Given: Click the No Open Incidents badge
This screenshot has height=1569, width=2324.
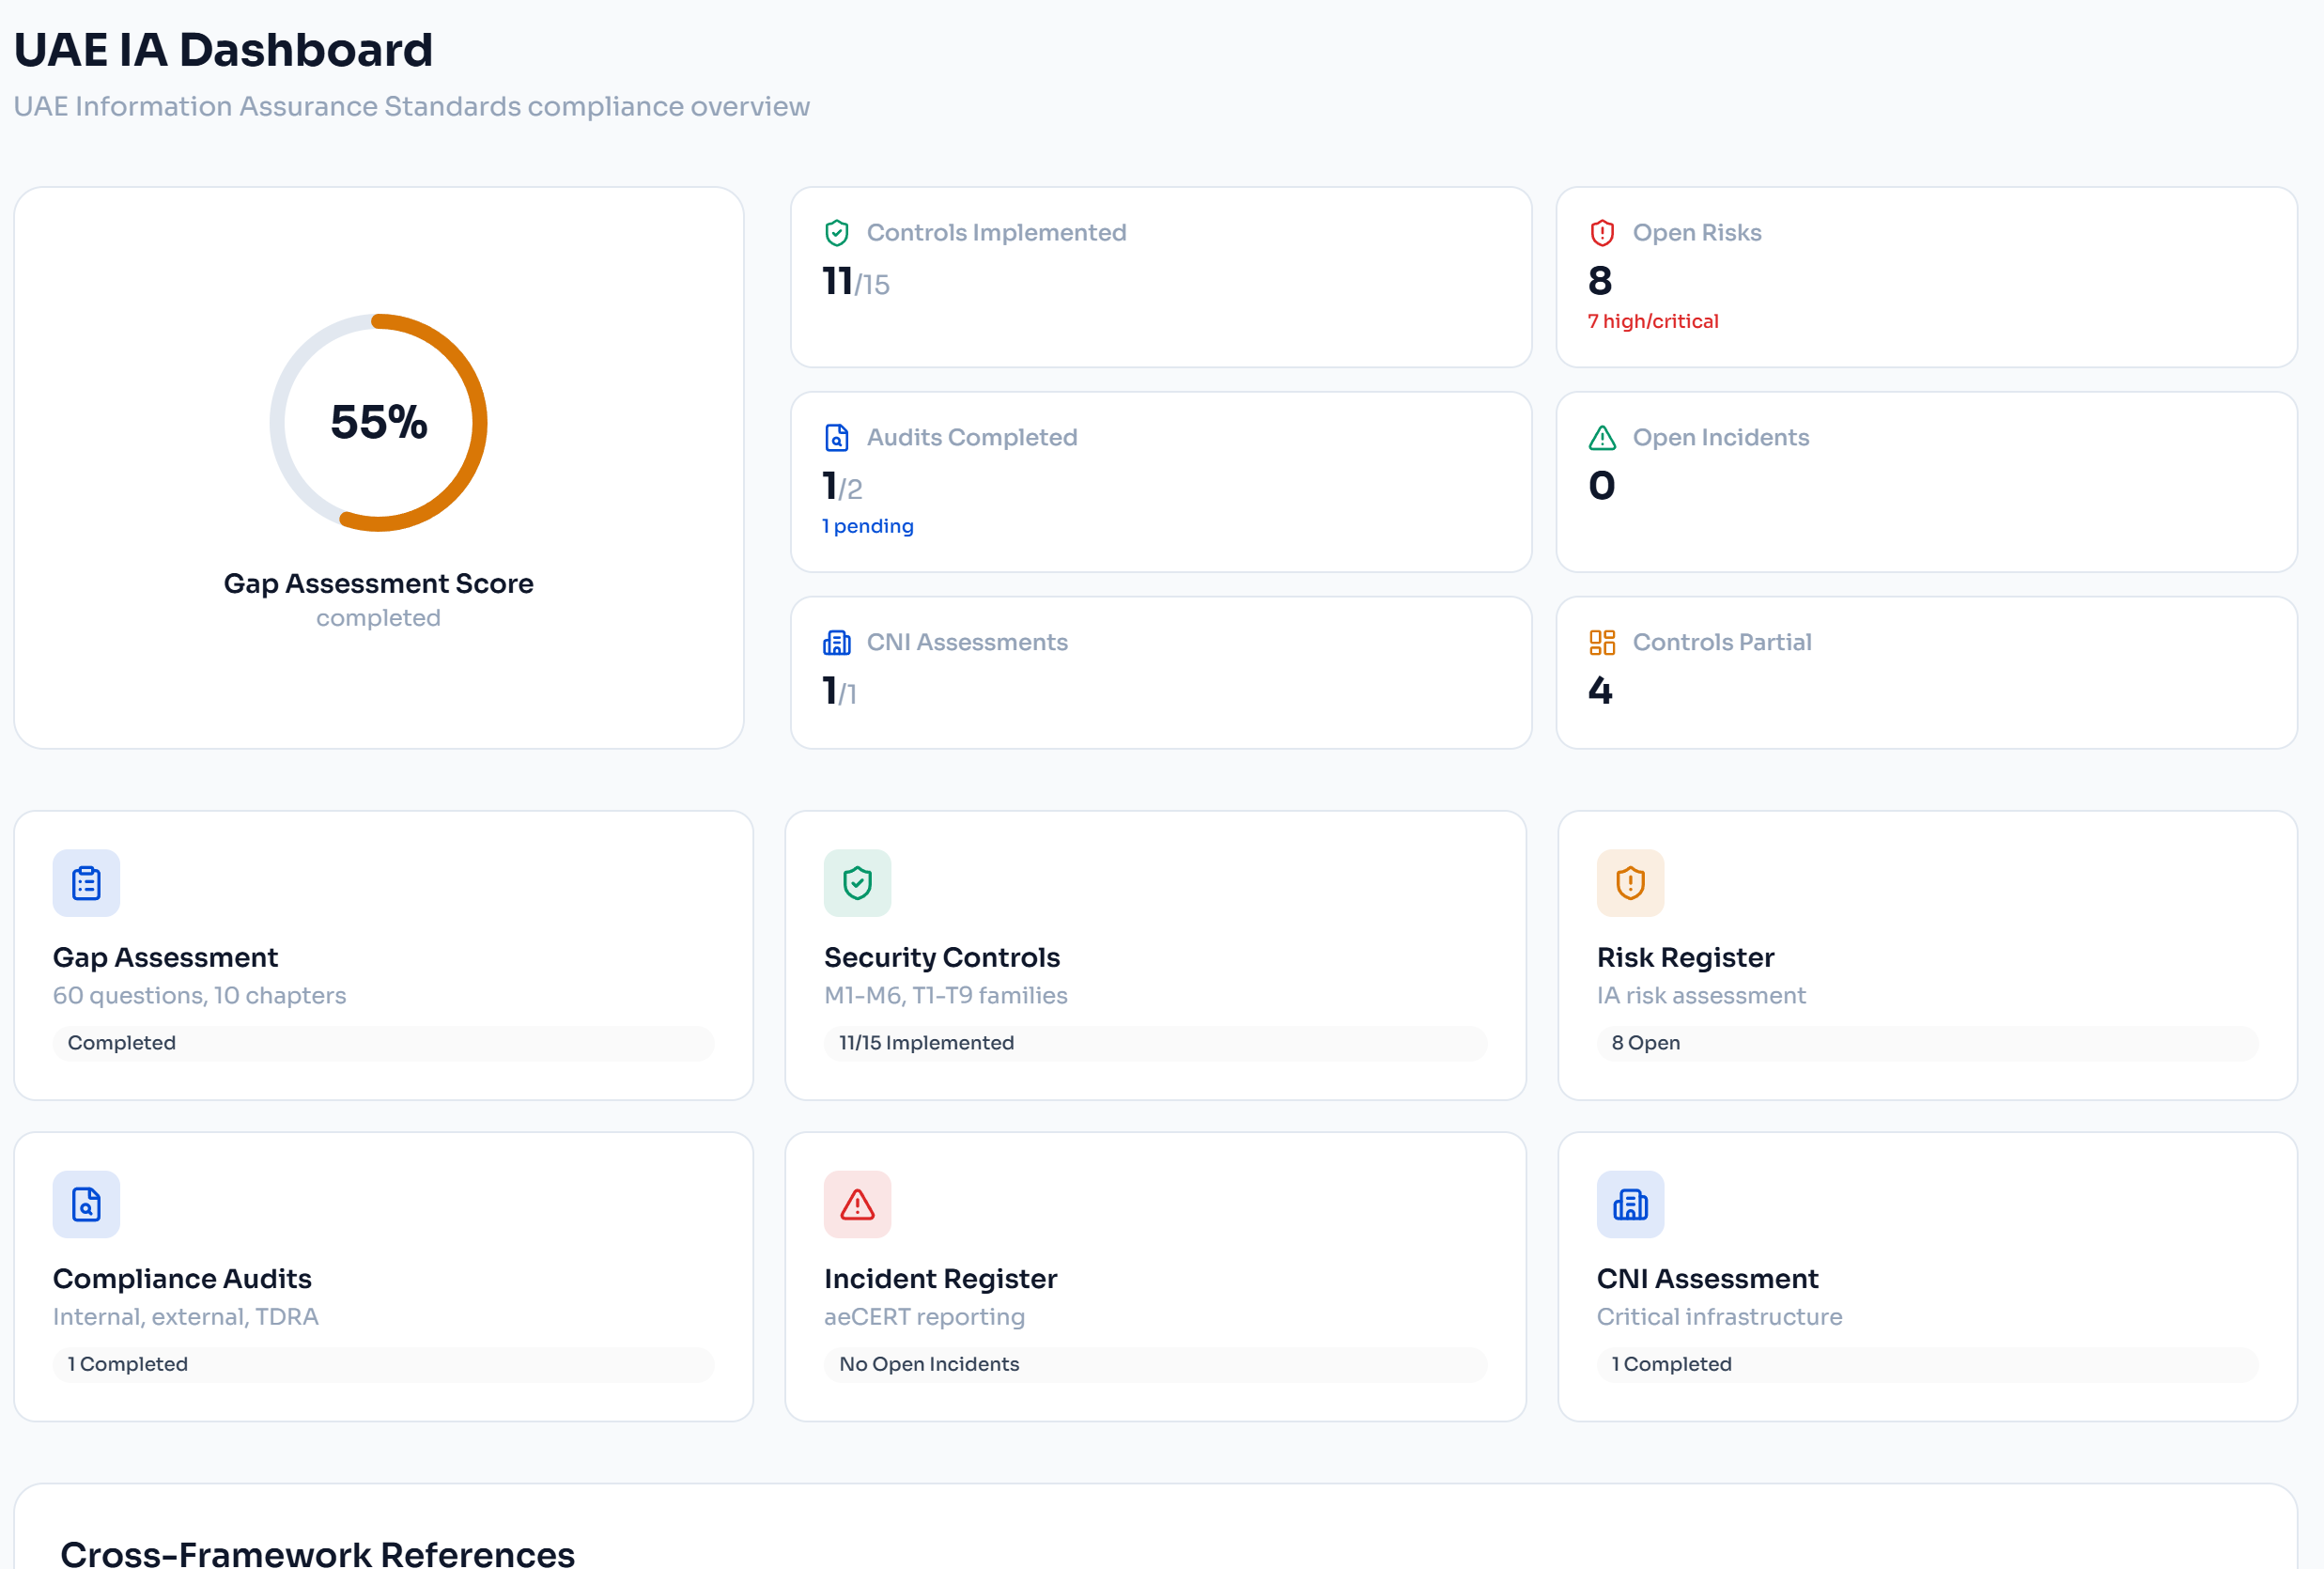Looking at the screenshot, I should [x=929, y=1363].
